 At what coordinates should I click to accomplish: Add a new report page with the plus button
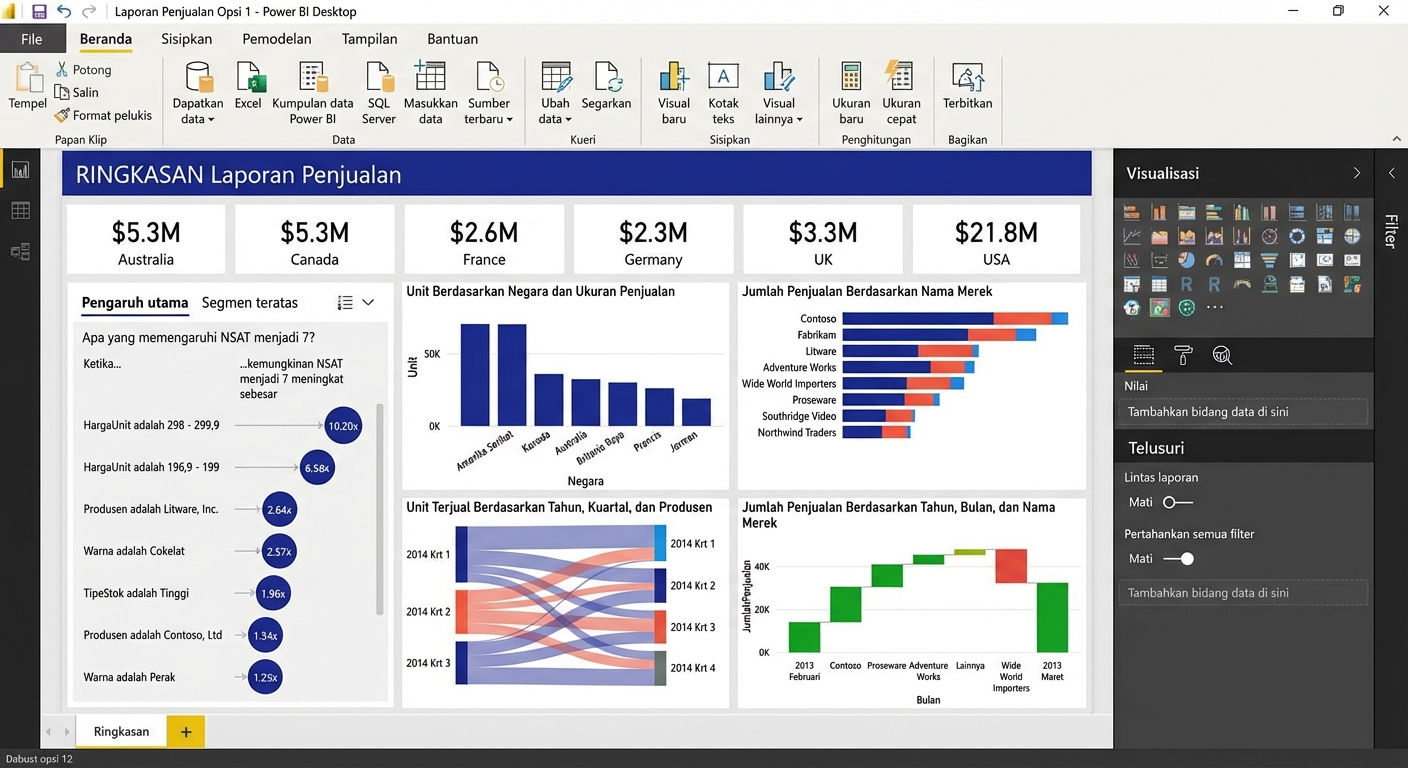[x=185, y=731]
